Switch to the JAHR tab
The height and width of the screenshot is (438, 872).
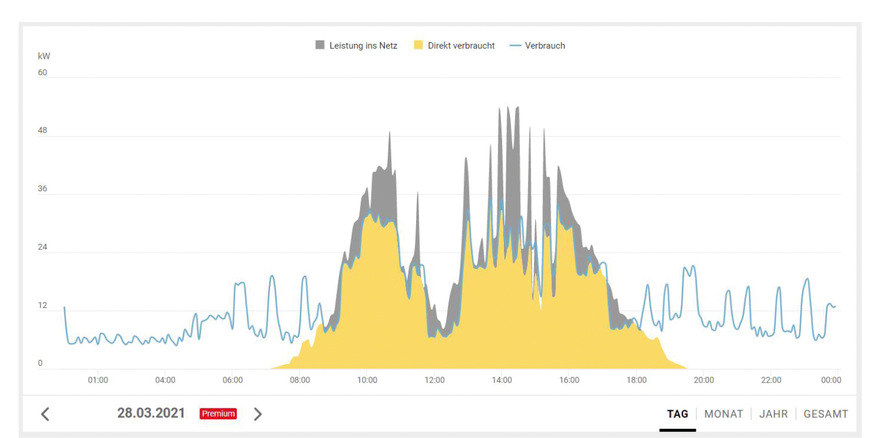pos(773,414)
